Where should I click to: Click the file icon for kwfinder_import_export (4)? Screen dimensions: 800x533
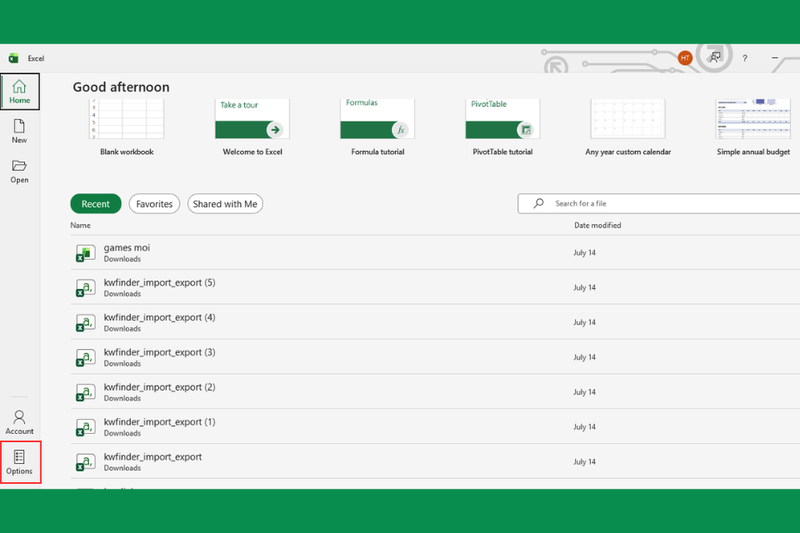(85, 322)
